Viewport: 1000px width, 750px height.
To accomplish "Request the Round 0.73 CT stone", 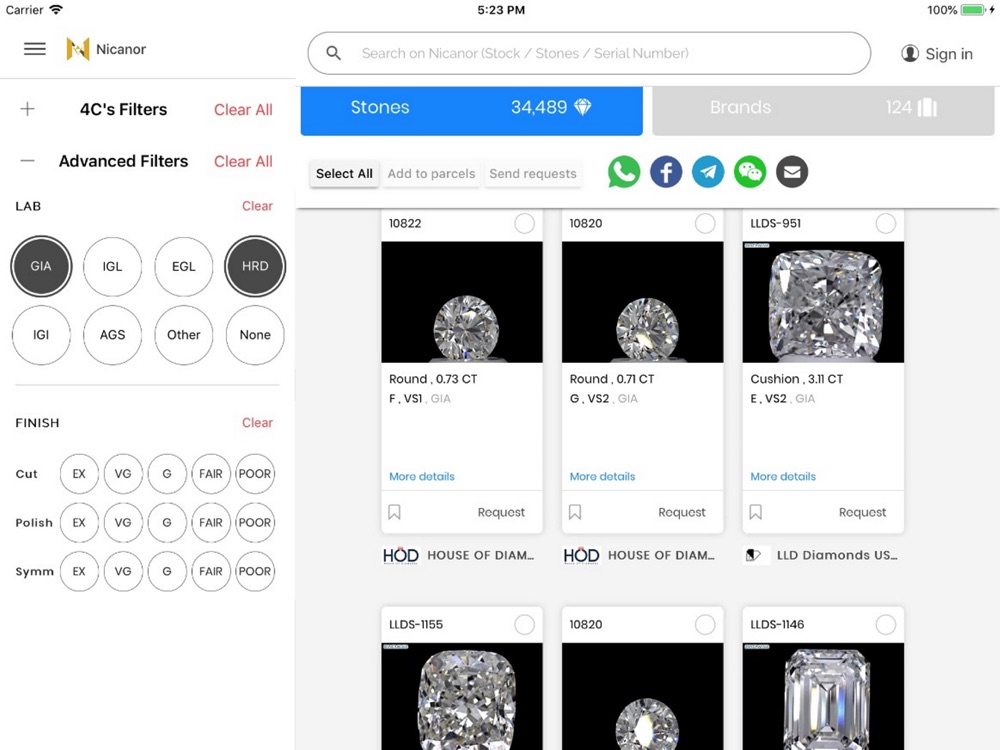I will point(501,512).
